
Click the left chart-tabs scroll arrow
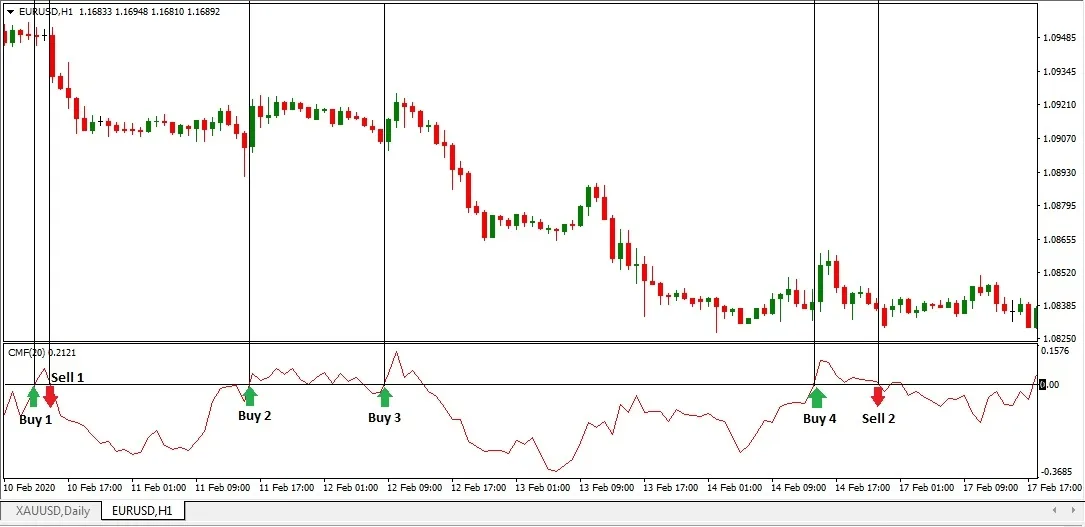[x=1054, y=511]
